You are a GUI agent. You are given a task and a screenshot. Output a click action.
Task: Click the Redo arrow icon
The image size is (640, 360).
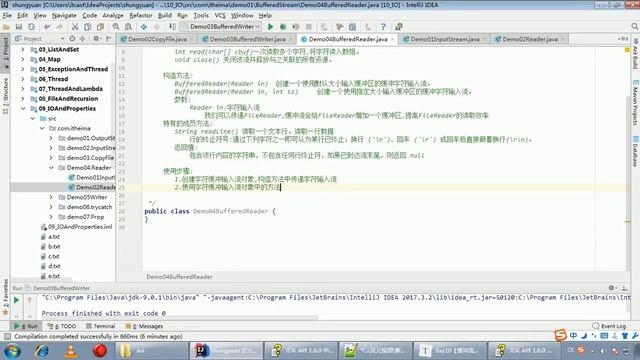(60, 27)
